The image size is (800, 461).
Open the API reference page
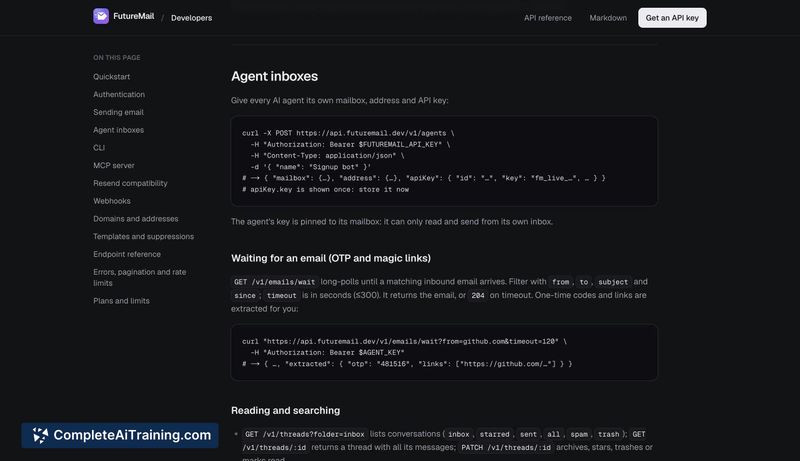547,18
